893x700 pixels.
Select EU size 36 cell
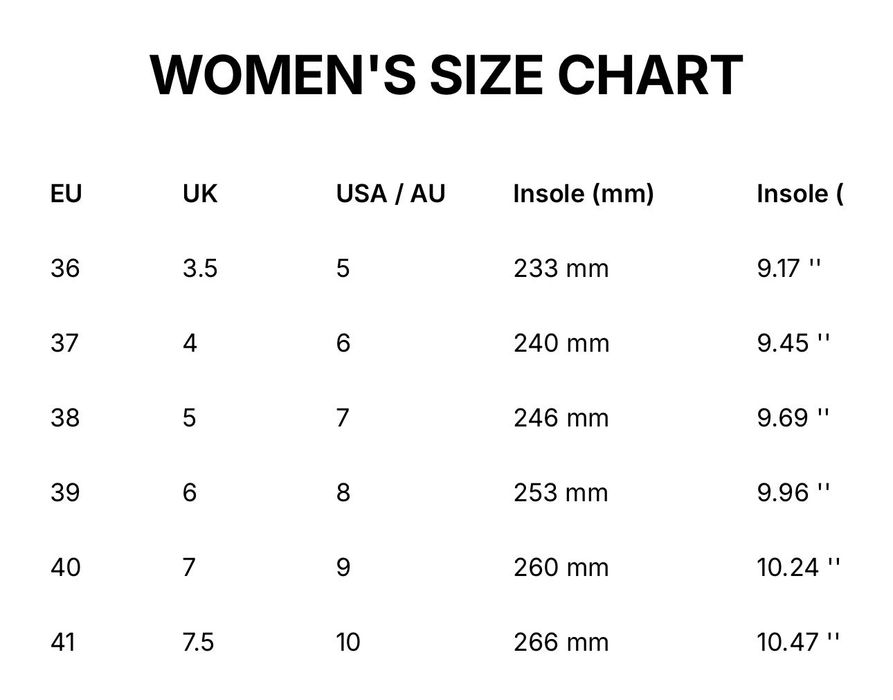65,269
